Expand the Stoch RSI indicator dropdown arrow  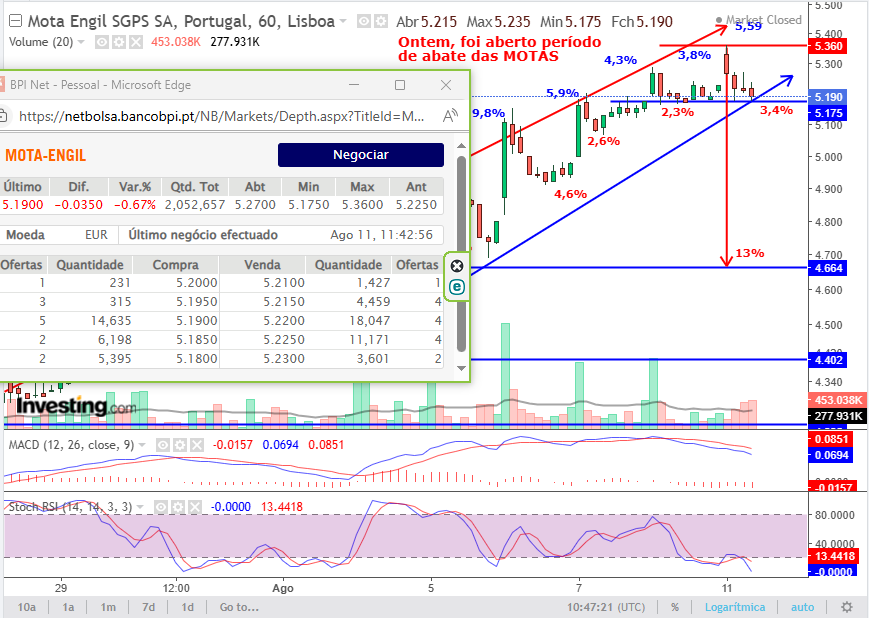pos(140,507)
